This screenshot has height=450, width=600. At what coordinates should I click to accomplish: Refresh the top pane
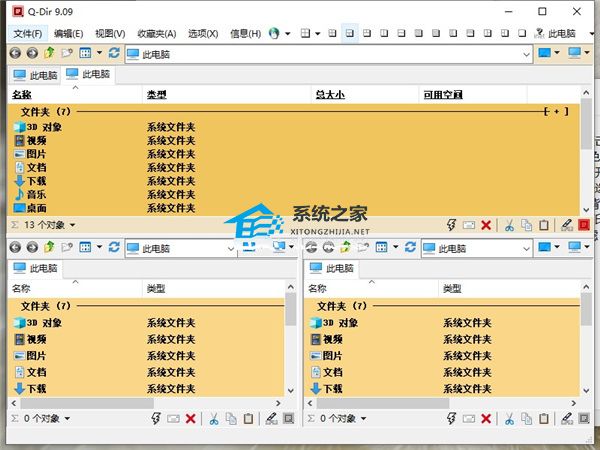coord(114,53)
